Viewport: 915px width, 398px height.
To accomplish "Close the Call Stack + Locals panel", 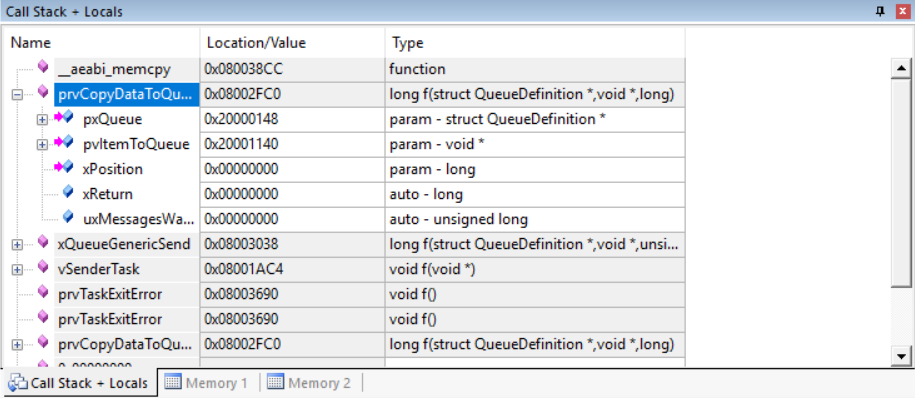I will click(902, 12).
